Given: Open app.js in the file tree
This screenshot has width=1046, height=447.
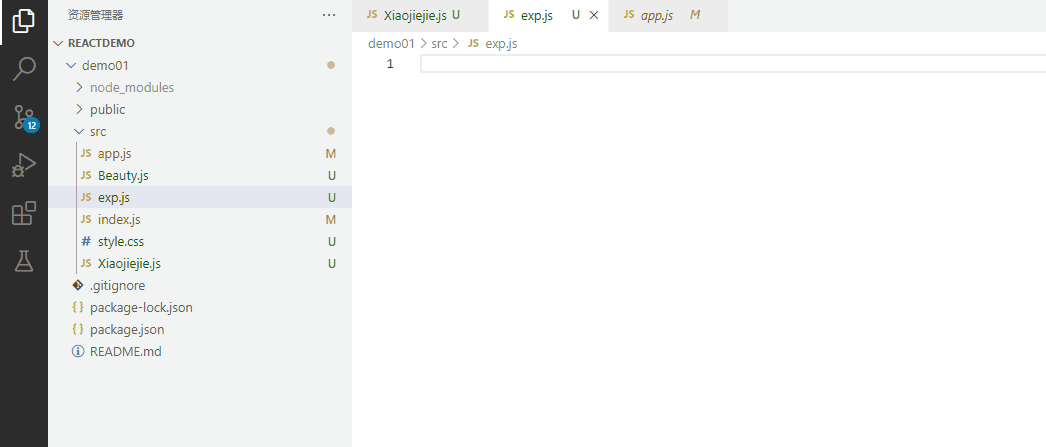Looking at the screenshot, I should [x=200, y=153].
